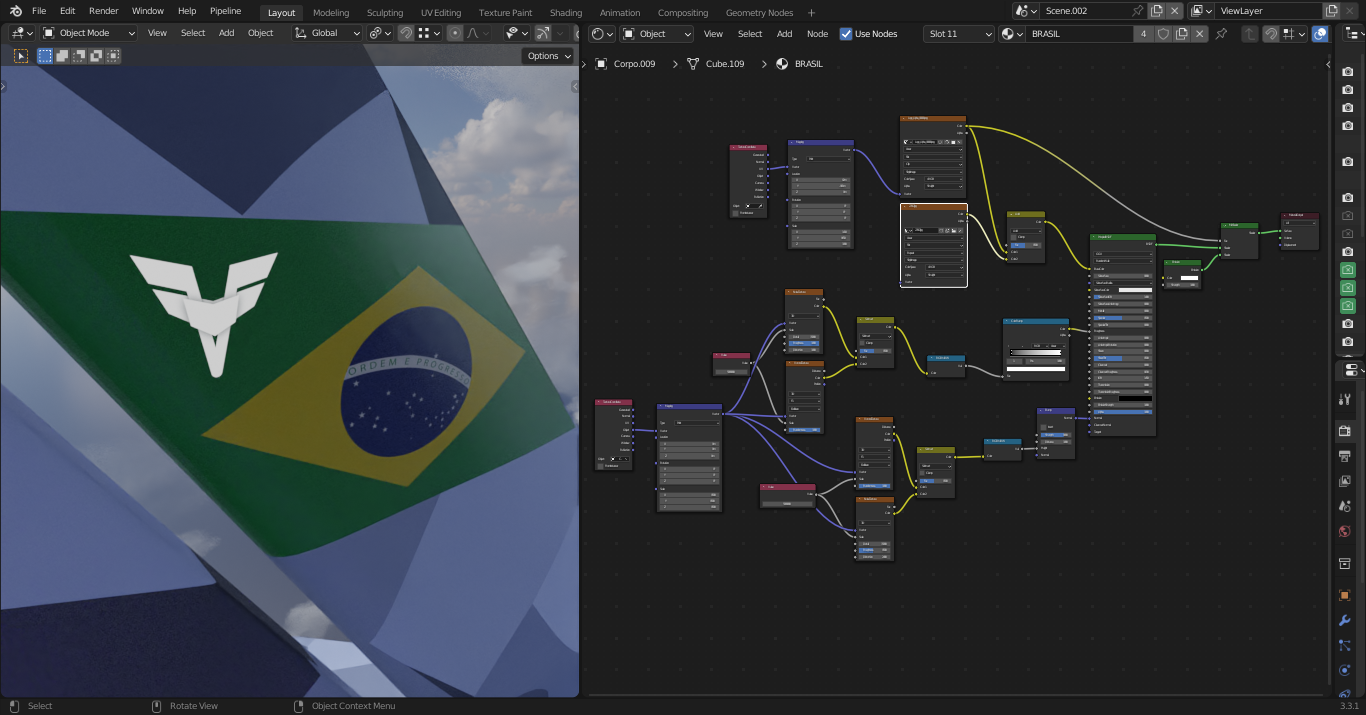
Task: Open the Edit menu
Action: 67,11
